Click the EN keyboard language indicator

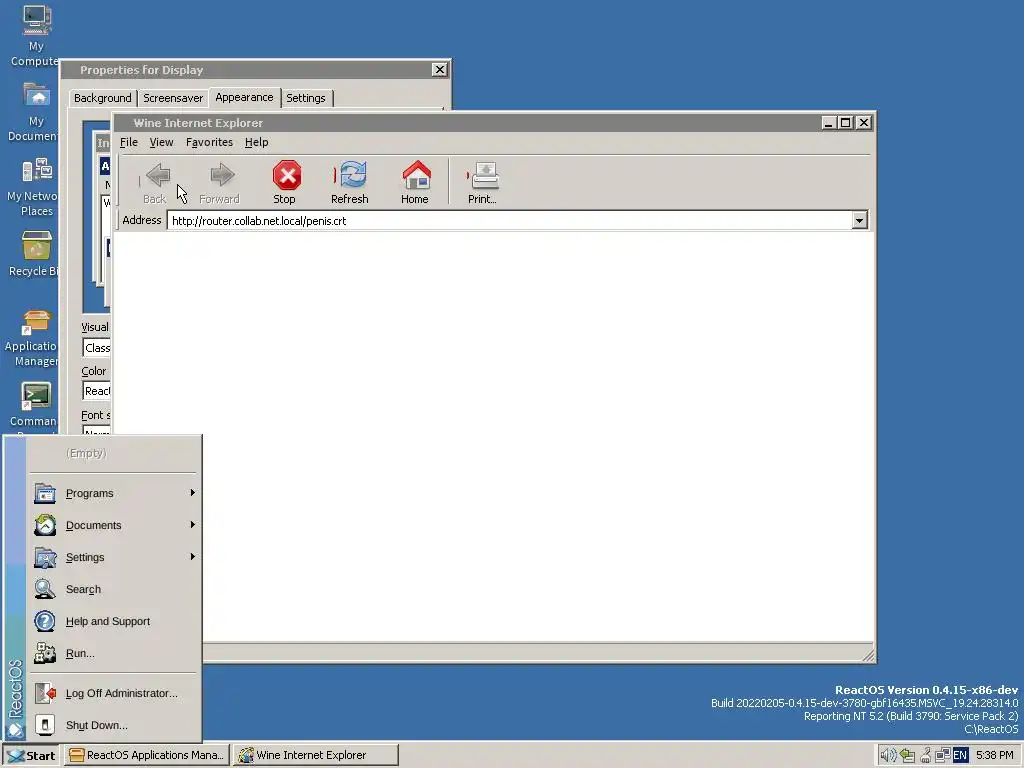[x=960, y=756]
